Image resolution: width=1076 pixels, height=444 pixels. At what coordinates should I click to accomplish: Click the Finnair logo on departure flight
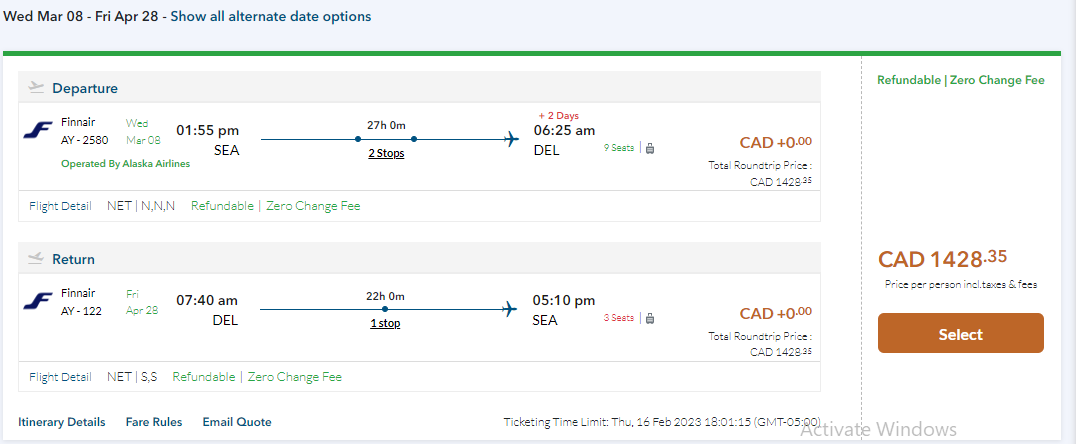click(38, 131)
